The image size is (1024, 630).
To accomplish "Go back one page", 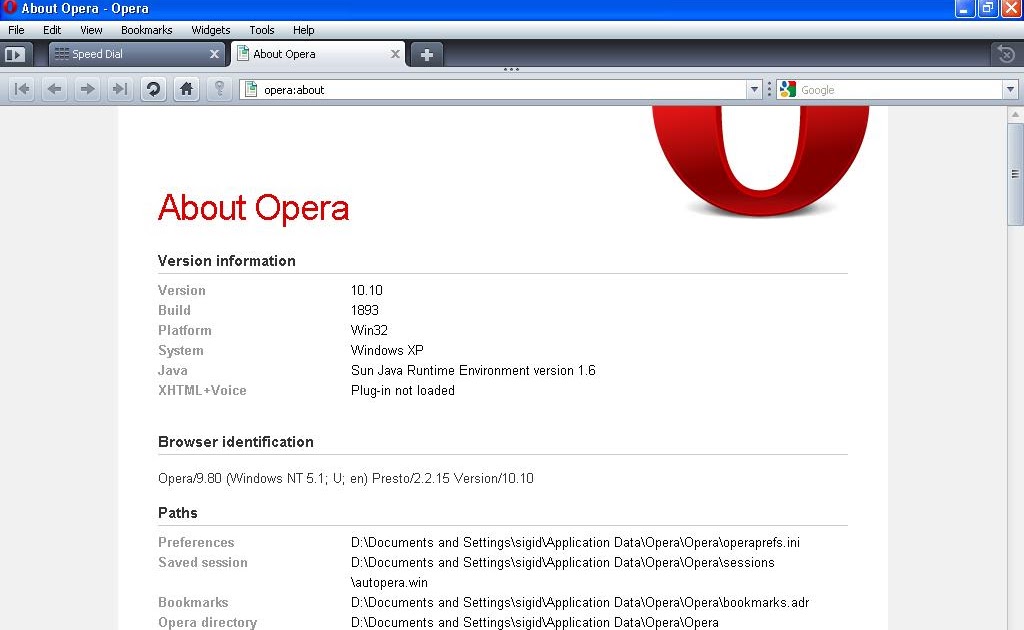I will click(x=55, y=89).
